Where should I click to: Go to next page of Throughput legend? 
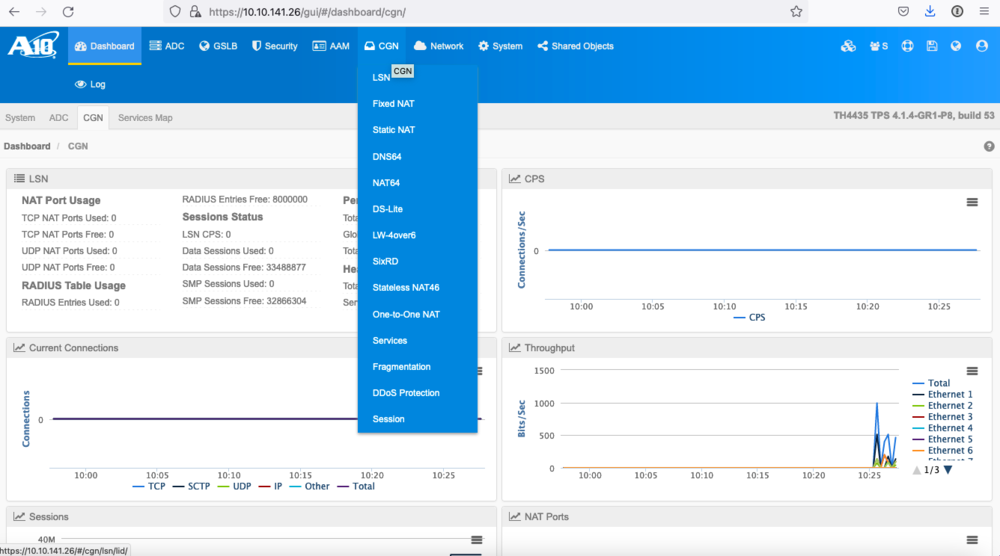click(x=948, y=470)
